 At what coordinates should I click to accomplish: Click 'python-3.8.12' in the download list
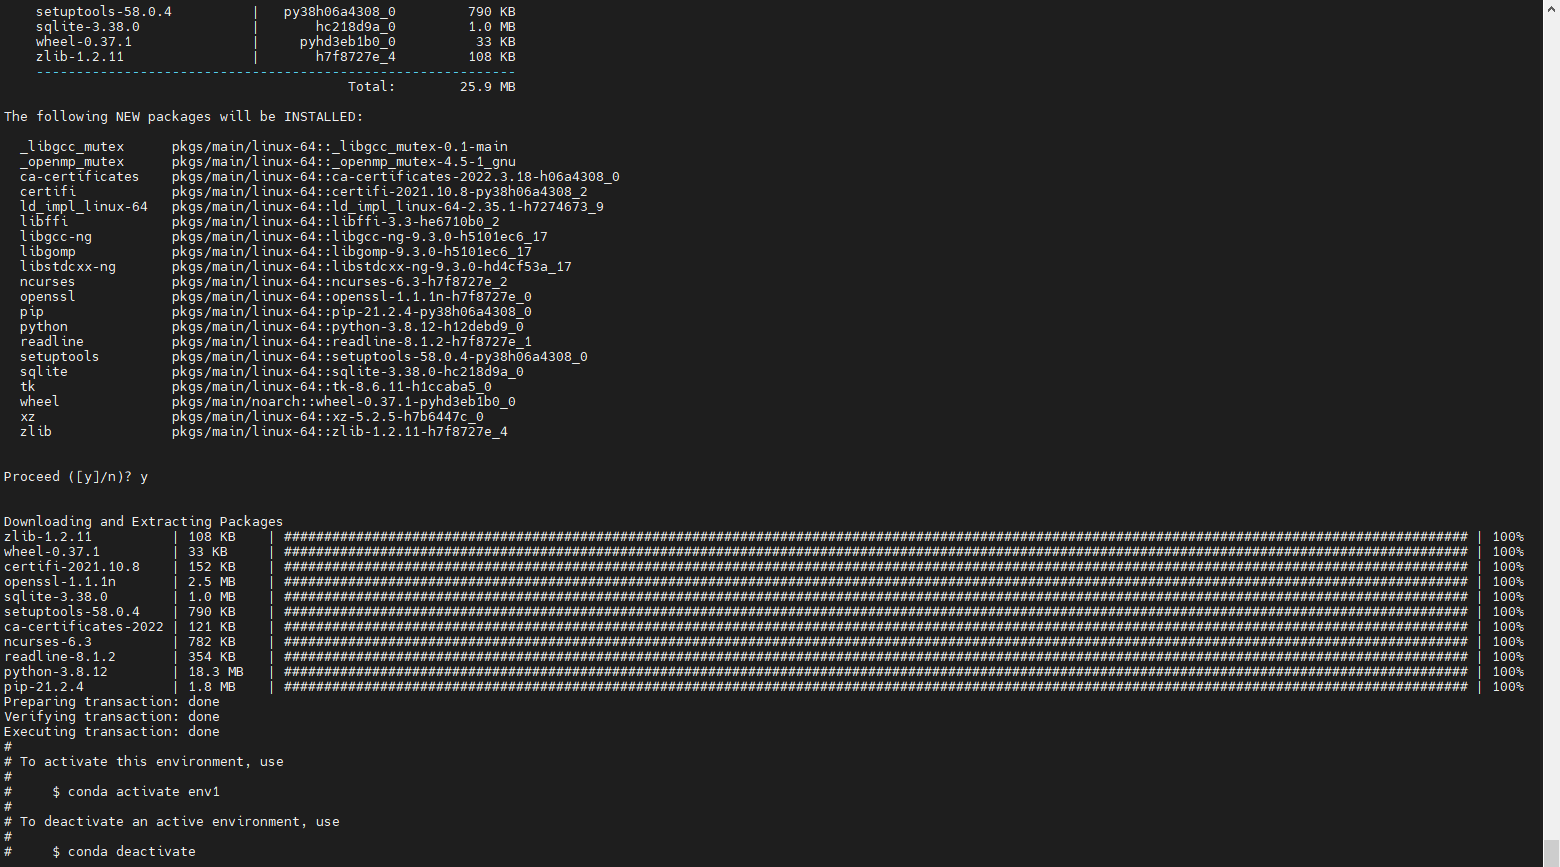56,672
